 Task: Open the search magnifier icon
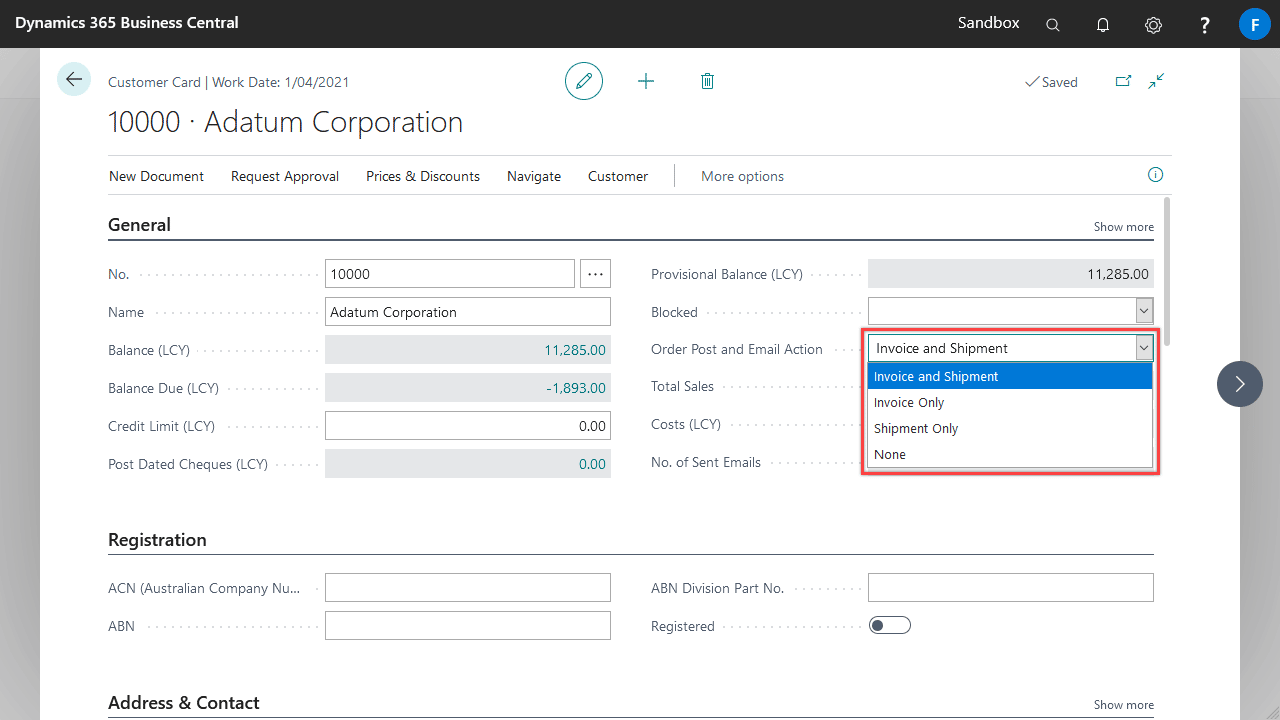point(1053,25)
